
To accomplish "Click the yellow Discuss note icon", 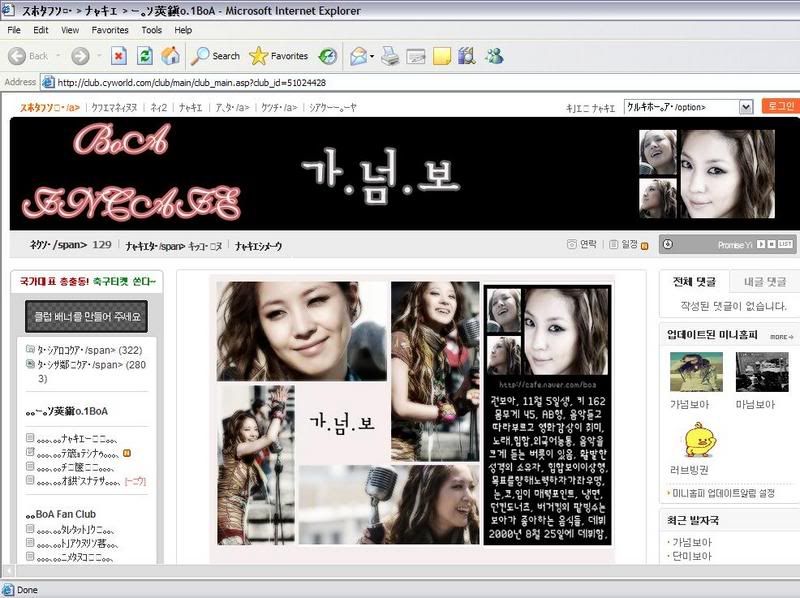I will coord(442,56).
